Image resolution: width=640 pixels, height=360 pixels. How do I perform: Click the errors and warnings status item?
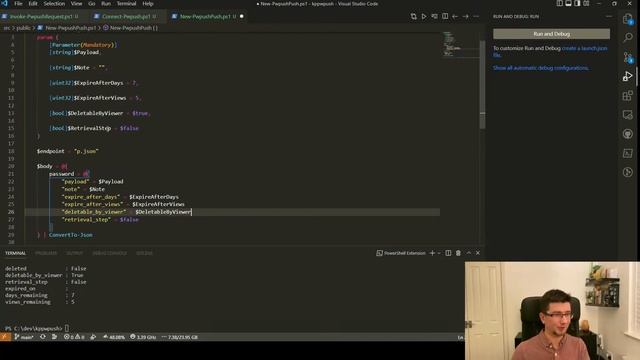[x=74, y=337]
